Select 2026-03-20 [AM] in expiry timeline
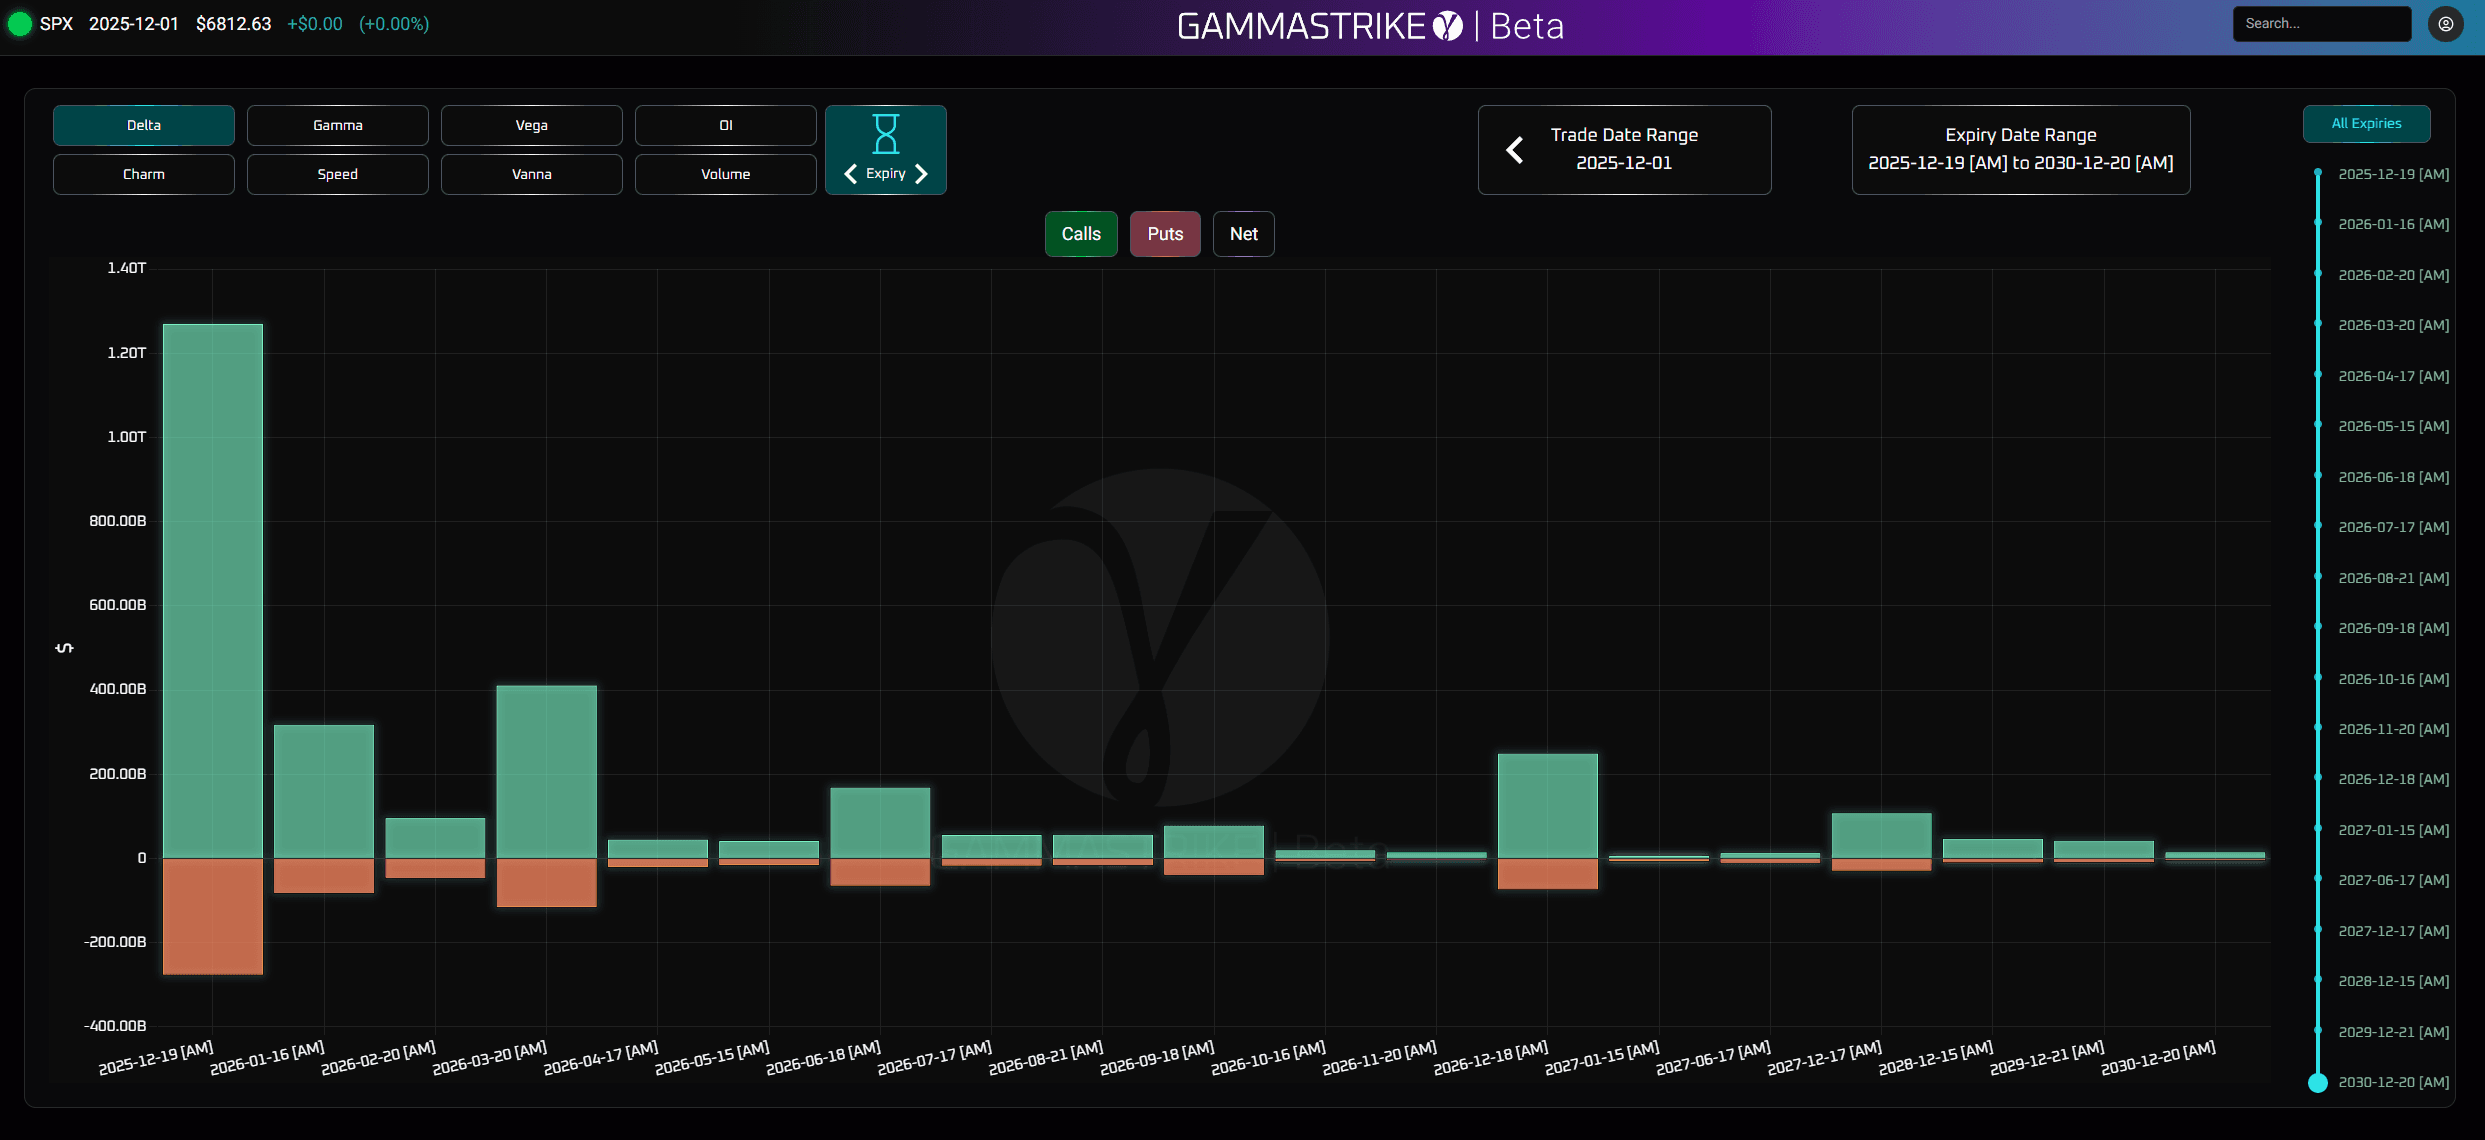Image resolution: width=2485 pixels, height=1140 pixels. coord(2393,325)
